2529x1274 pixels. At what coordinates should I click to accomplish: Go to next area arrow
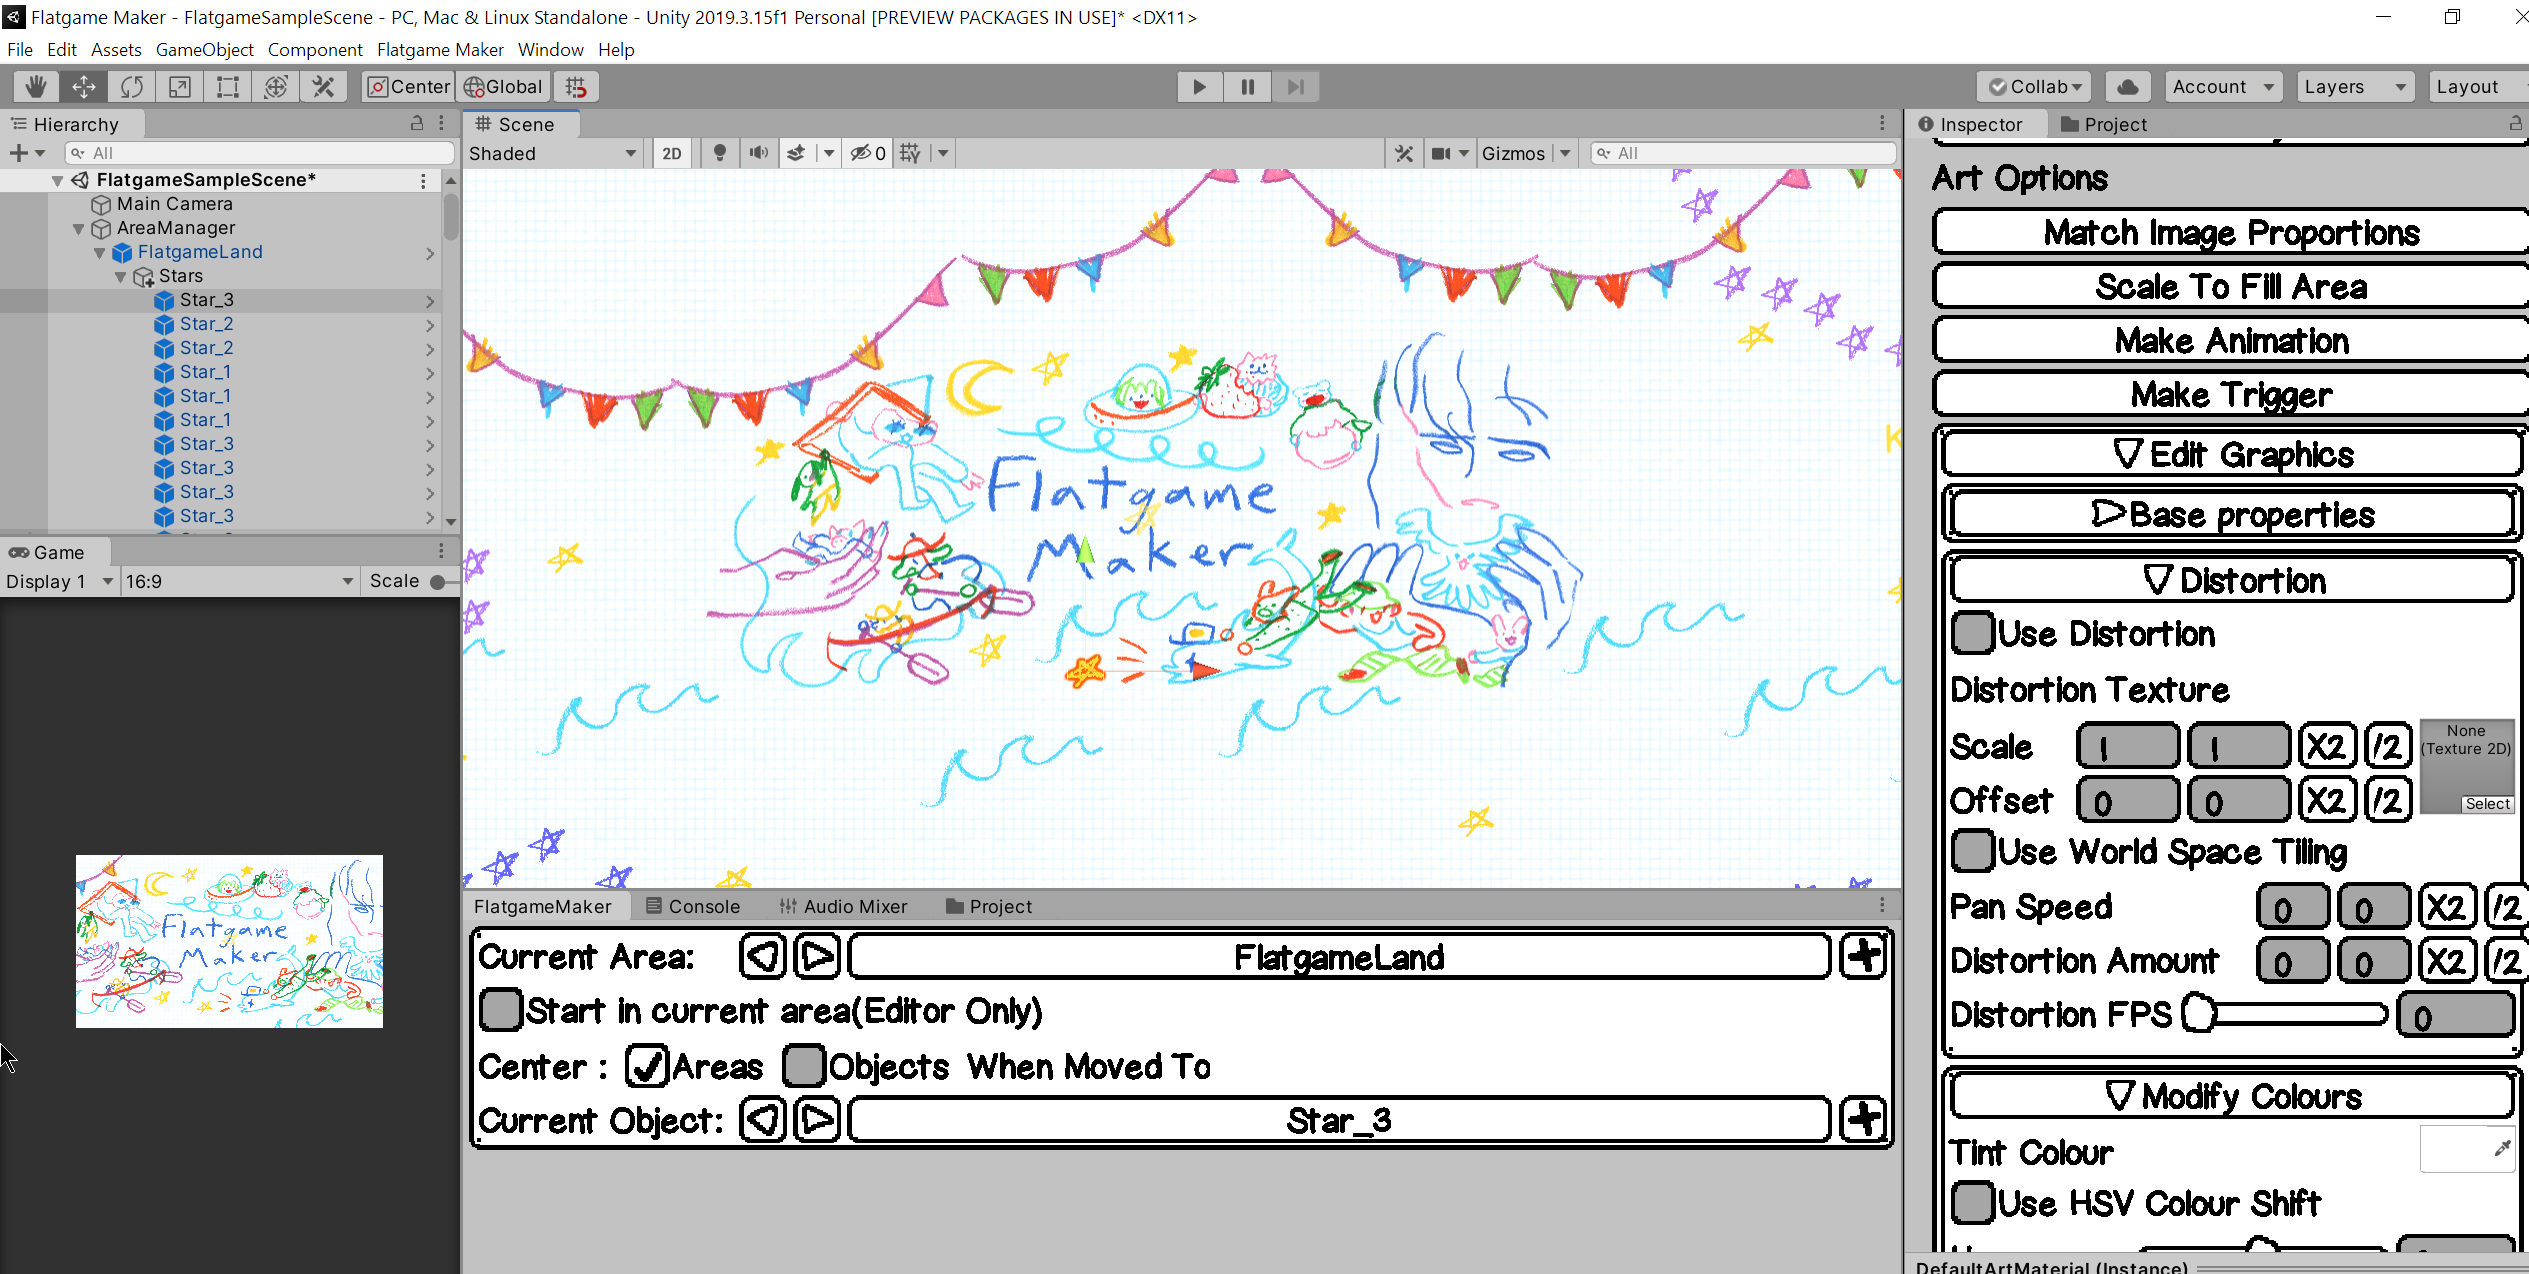point(818,956)
